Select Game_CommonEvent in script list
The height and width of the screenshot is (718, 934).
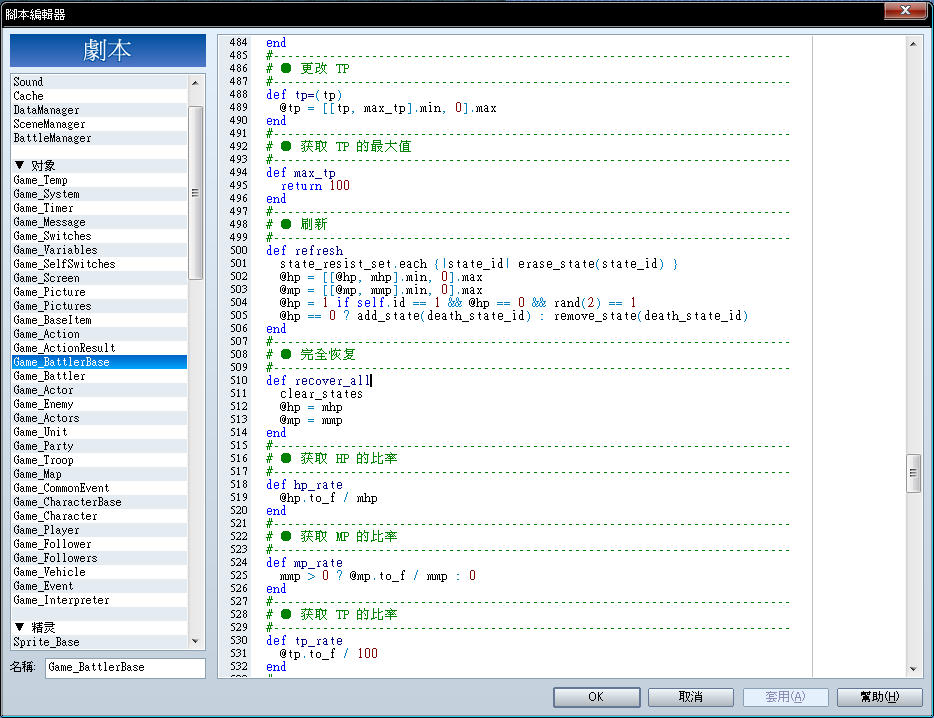pos(99,488)
